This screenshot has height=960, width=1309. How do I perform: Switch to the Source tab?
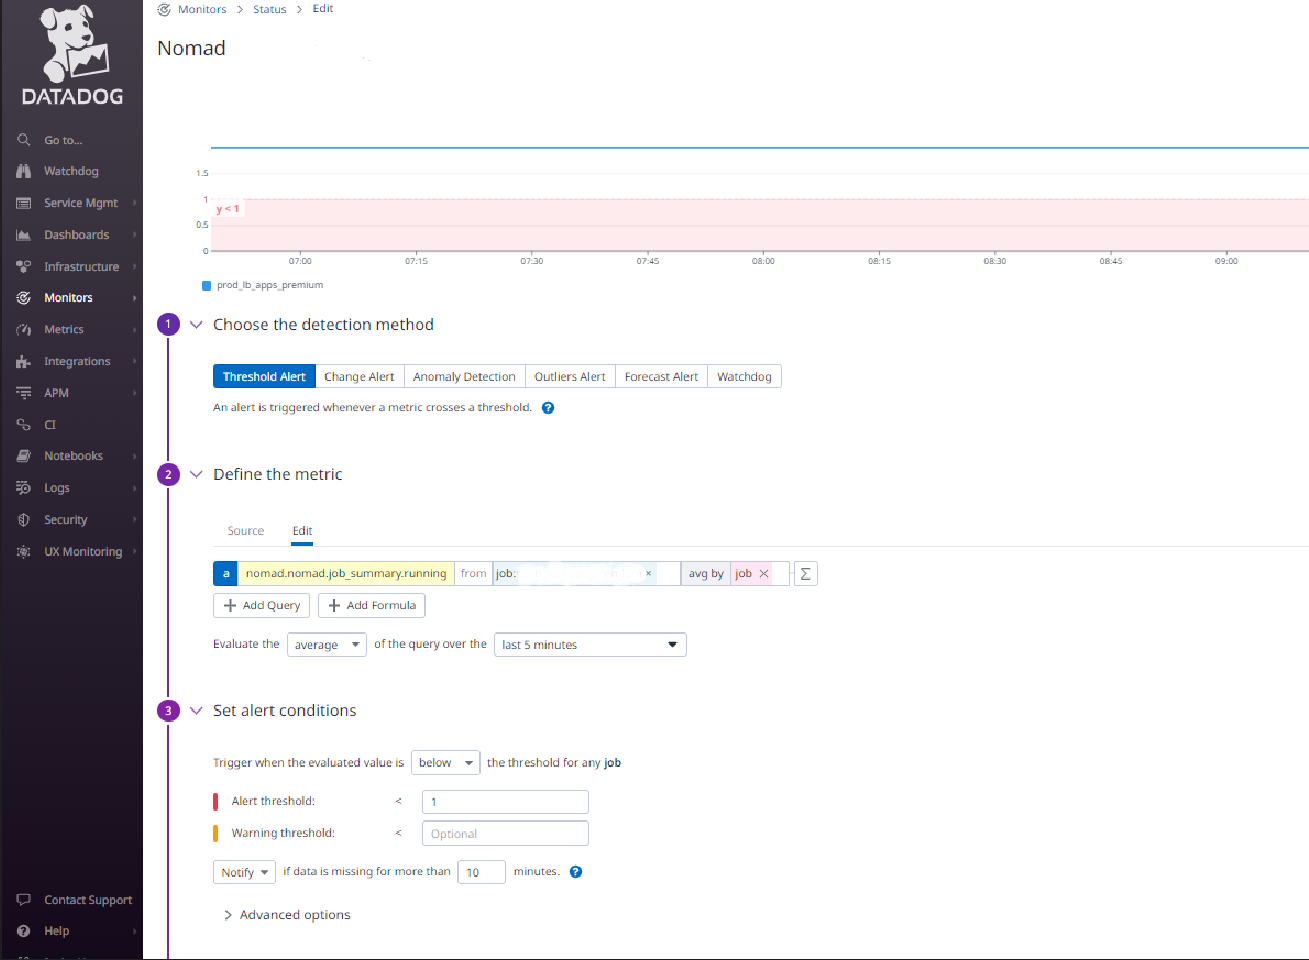point(246,531)
